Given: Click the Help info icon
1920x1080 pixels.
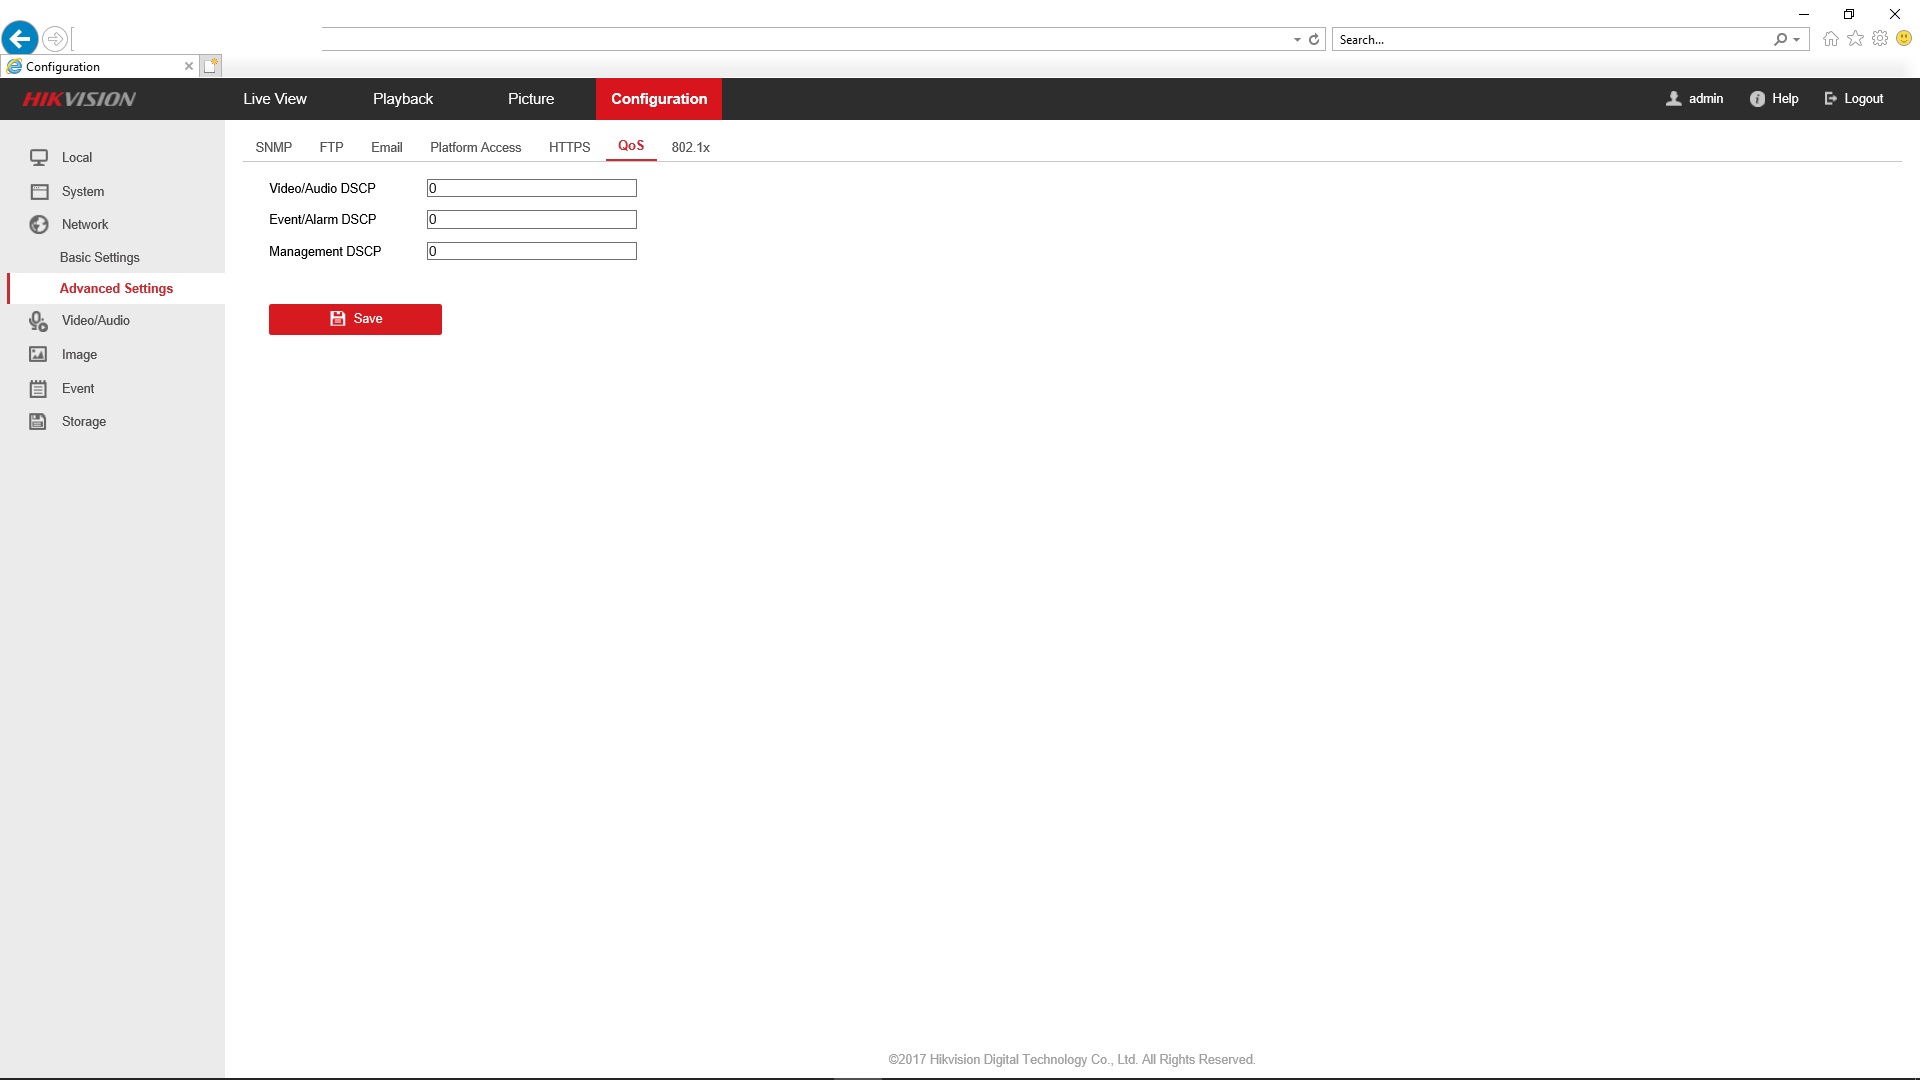Looking at the screenshot, I should [1757, 99].
